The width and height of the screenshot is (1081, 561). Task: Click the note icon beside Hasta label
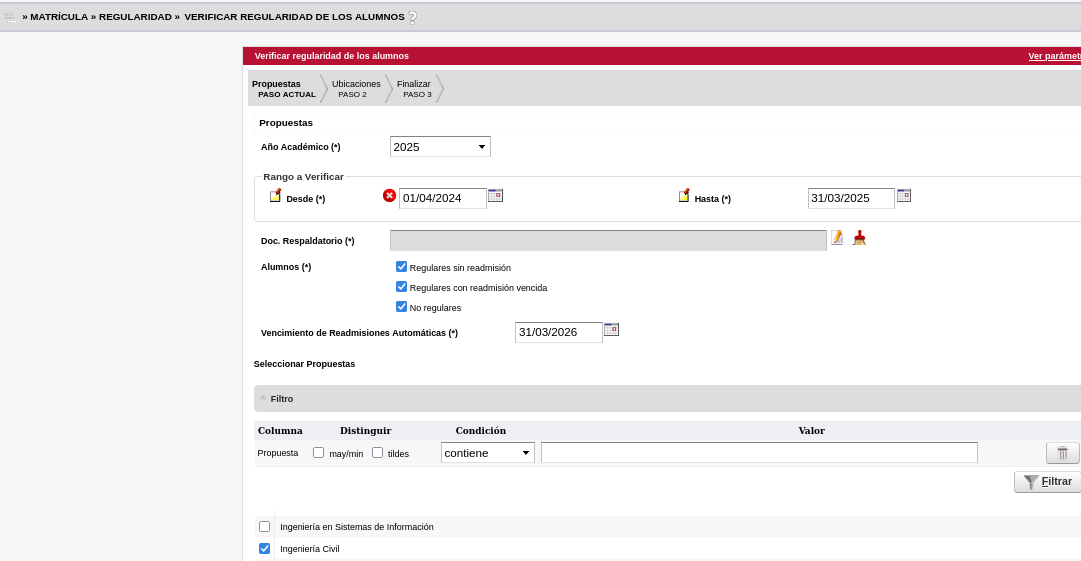(684, 196)
